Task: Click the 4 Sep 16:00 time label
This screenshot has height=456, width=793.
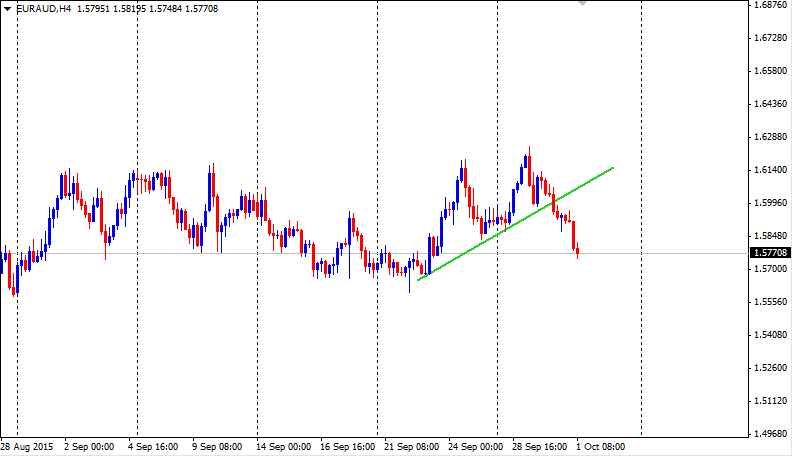Action: [x=153, y=447]
